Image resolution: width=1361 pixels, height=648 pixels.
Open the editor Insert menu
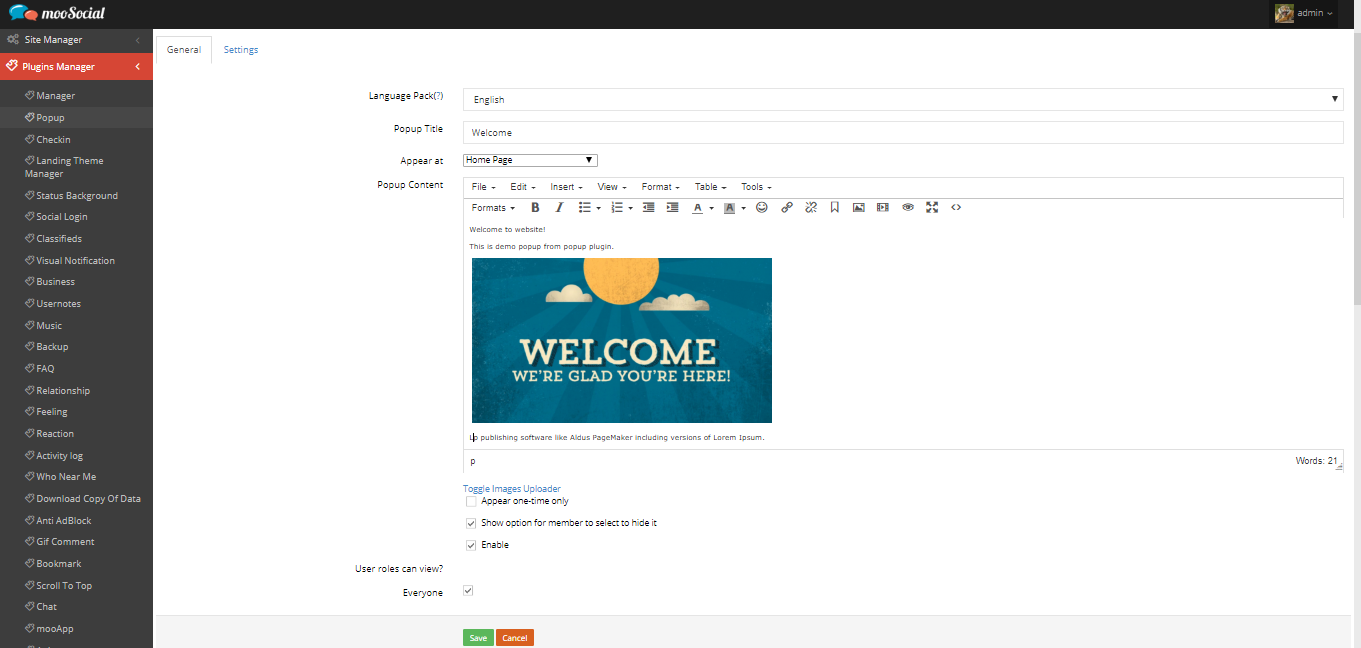(x=566, y=187)
